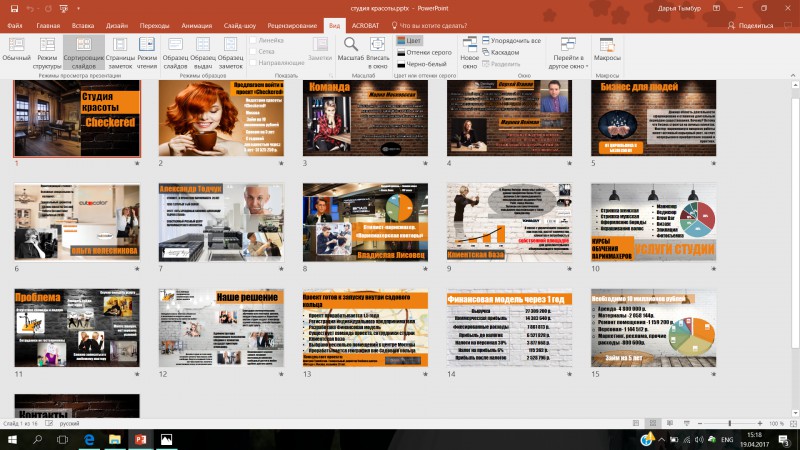The width and height of the screenshot is (800, 450).
Task: Open Outline view (Режим структуры)
Action: tap(47, 53)
